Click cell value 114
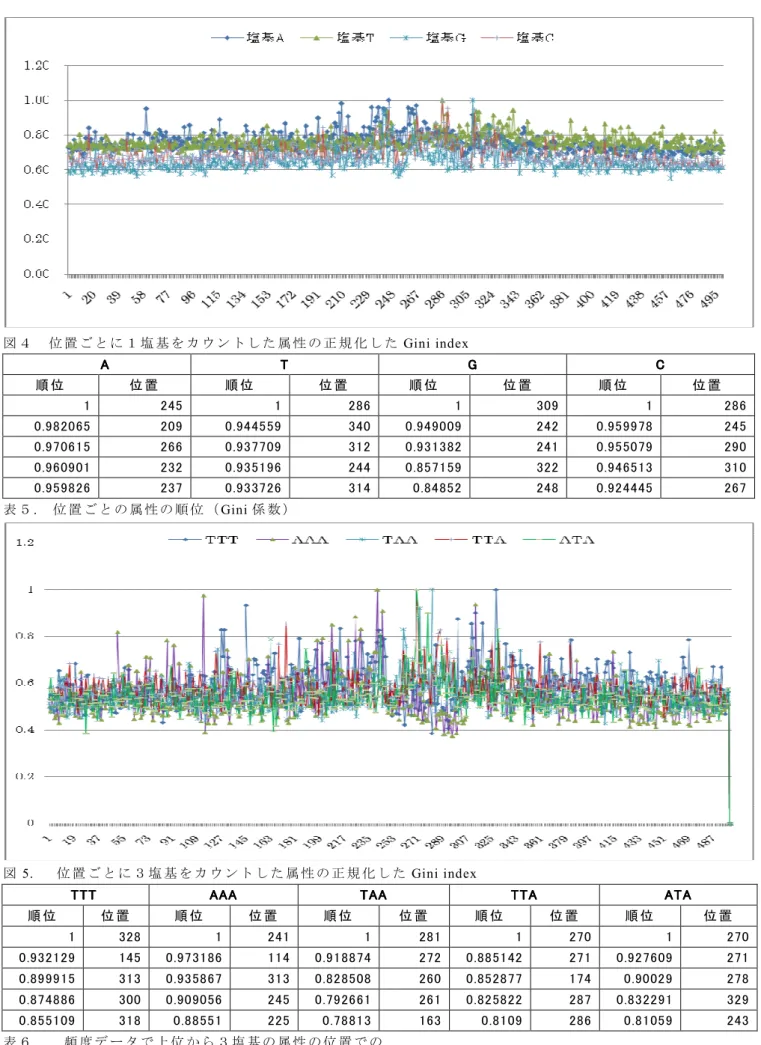Image resolution: width=761 pixels, height=1045 pixels. [x=279, y=958]
